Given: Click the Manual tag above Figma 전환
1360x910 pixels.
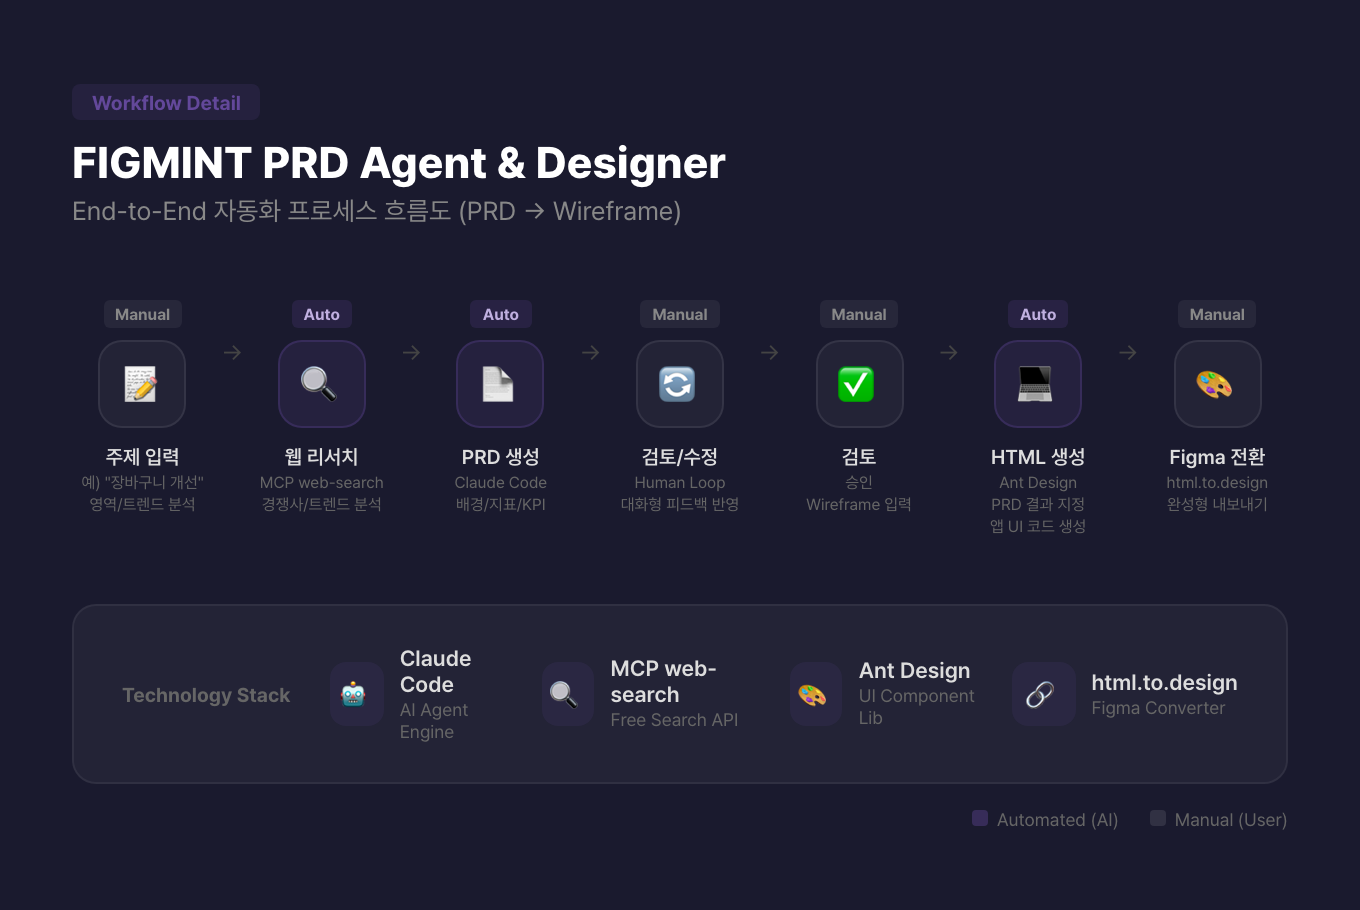Looking at the screenshot, I should coord(1216,314).
